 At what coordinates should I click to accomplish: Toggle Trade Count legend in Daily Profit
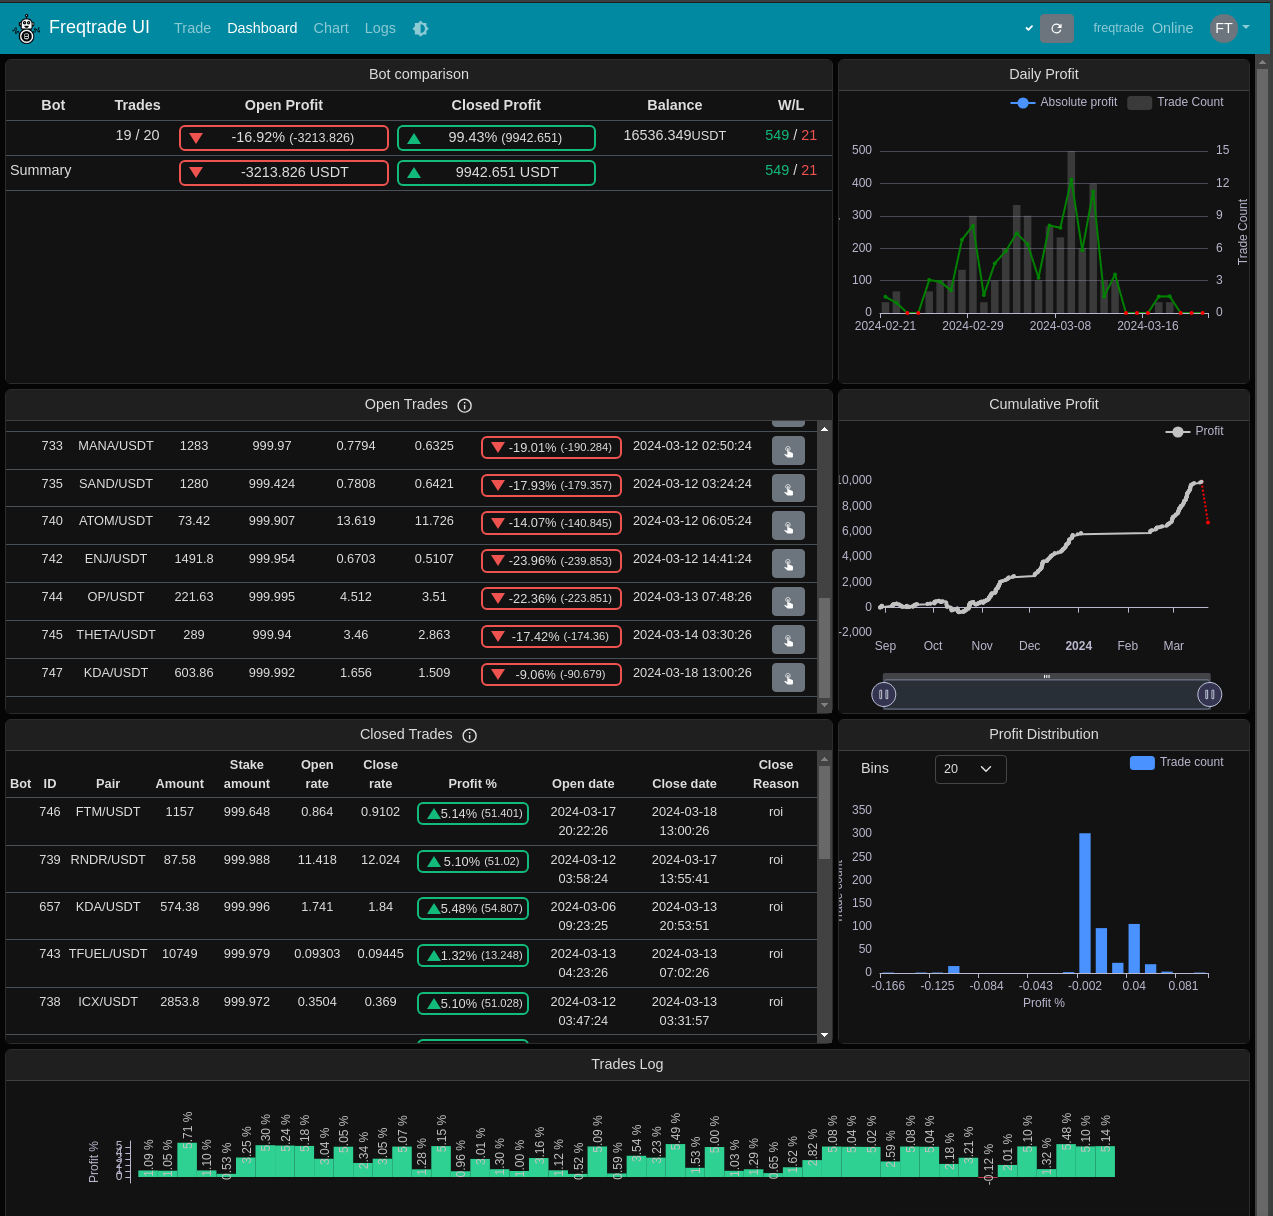pos(1175,102)
